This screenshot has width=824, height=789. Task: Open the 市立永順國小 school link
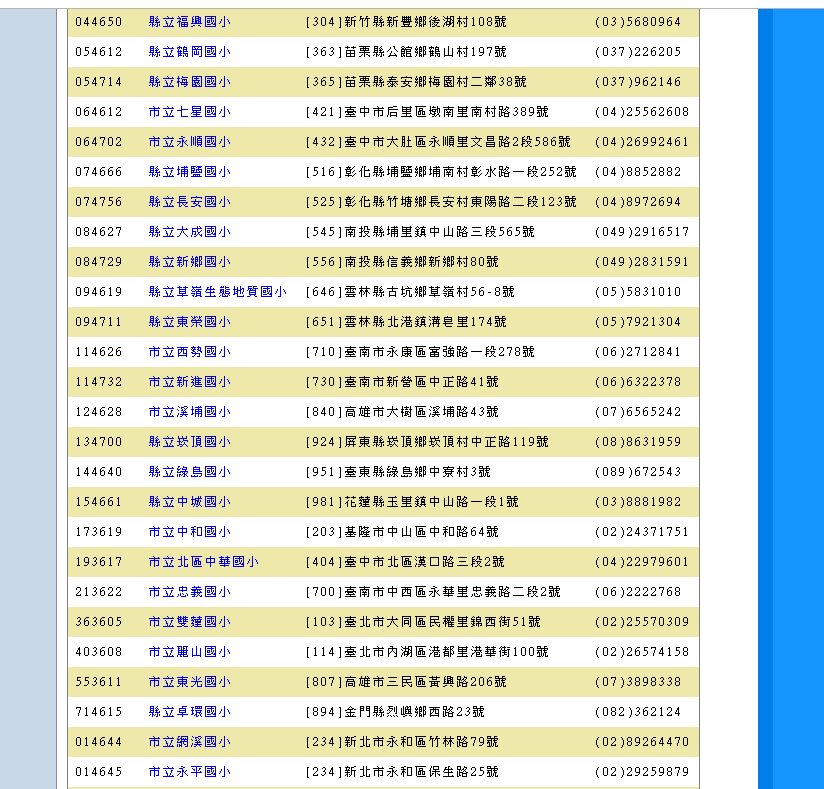189,142
